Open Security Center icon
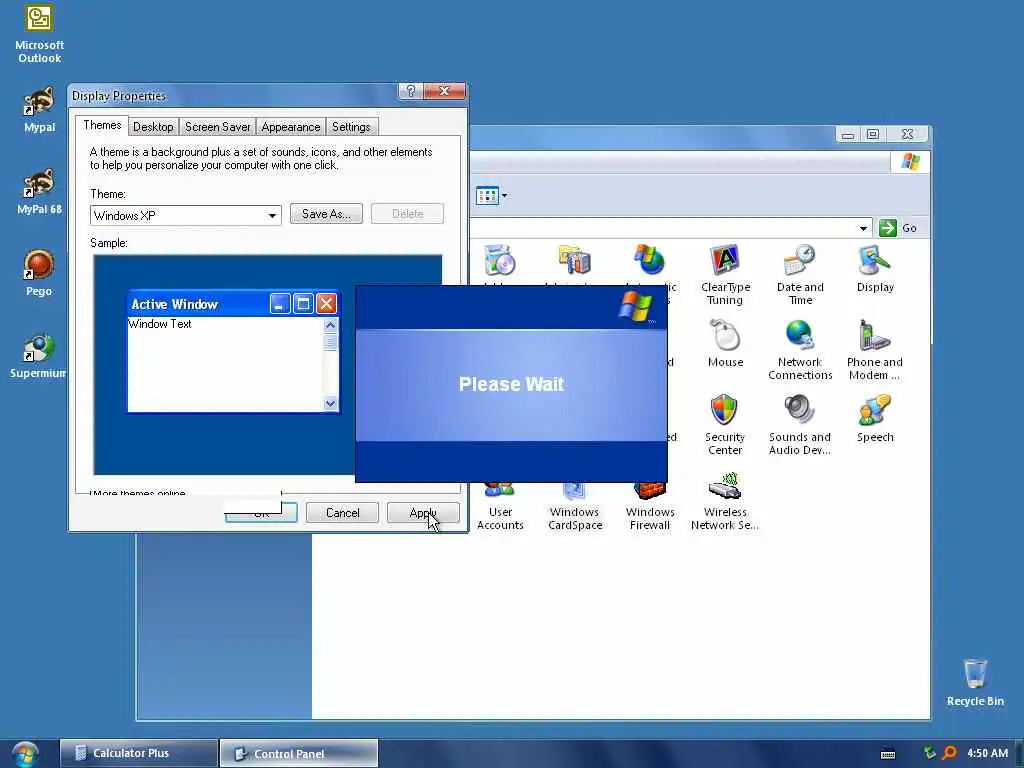This screenshot has height=768, width=1024. coord(725,424)
